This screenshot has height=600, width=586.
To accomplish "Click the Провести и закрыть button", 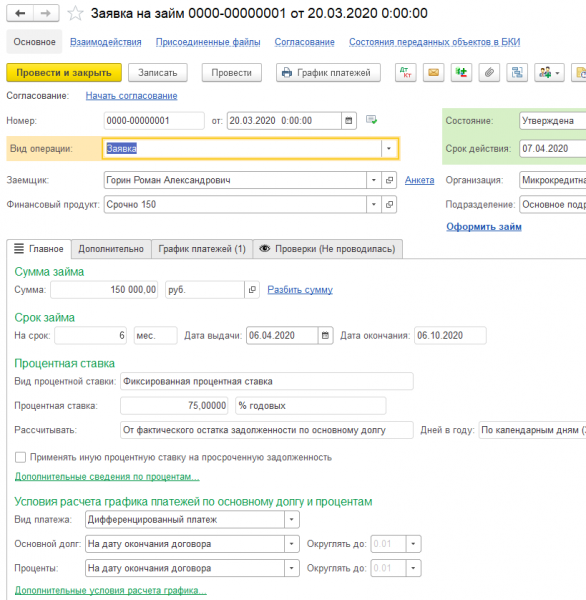I will click(64, 73).
